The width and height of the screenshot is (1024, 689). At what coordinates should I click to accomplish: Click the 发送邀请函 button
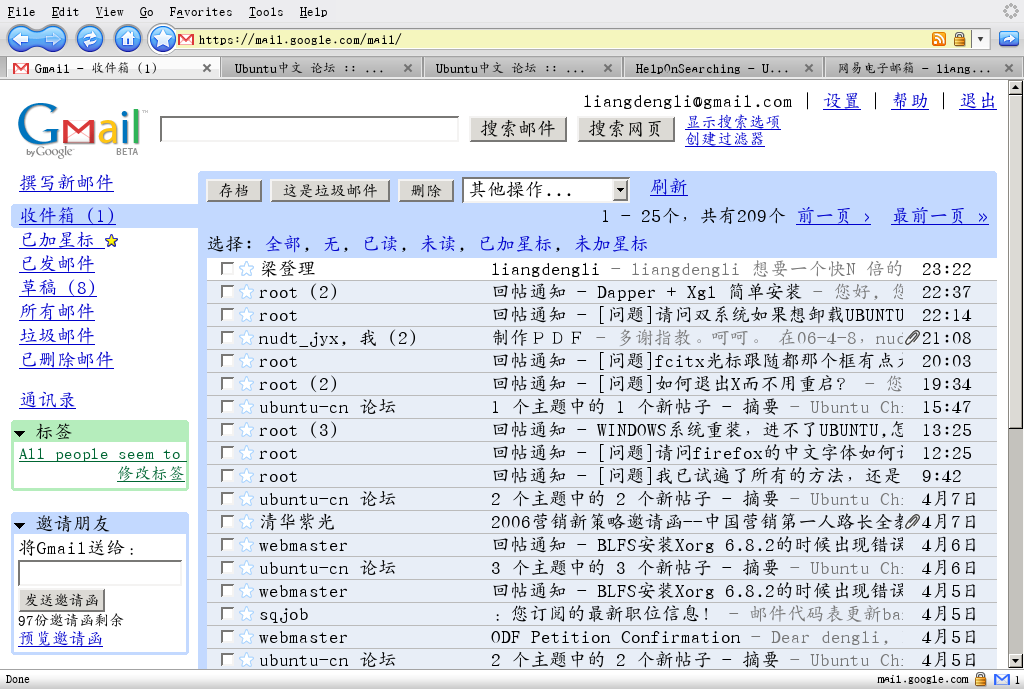[x=61, y=600]
